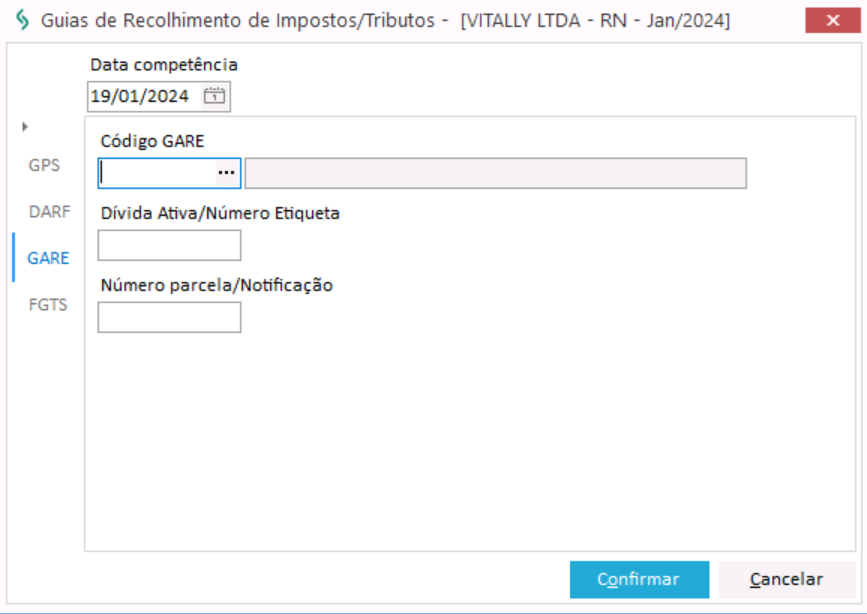Screen dimensions: 867x614
Task: Click the Número parcela/Notificação field
Action: click(168, 317)
